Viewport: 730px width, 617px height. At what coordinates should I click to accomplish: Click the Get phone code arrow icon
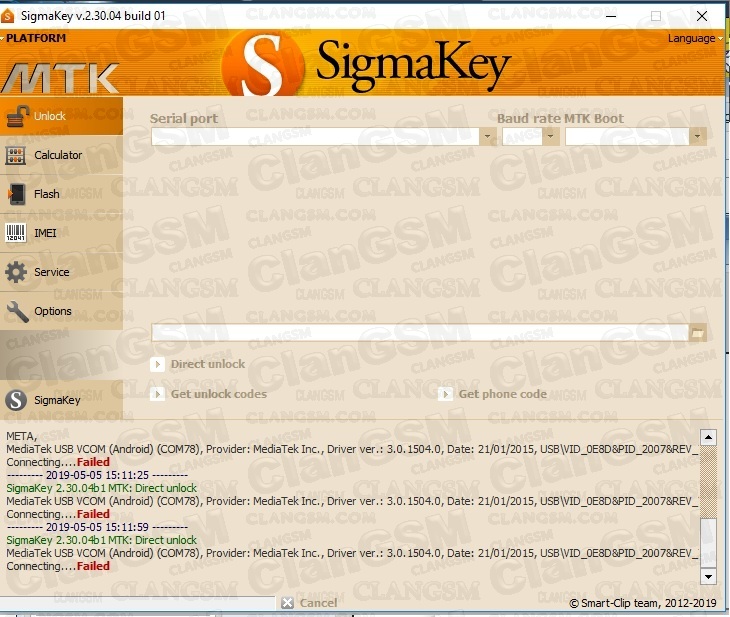coord(445,394)
